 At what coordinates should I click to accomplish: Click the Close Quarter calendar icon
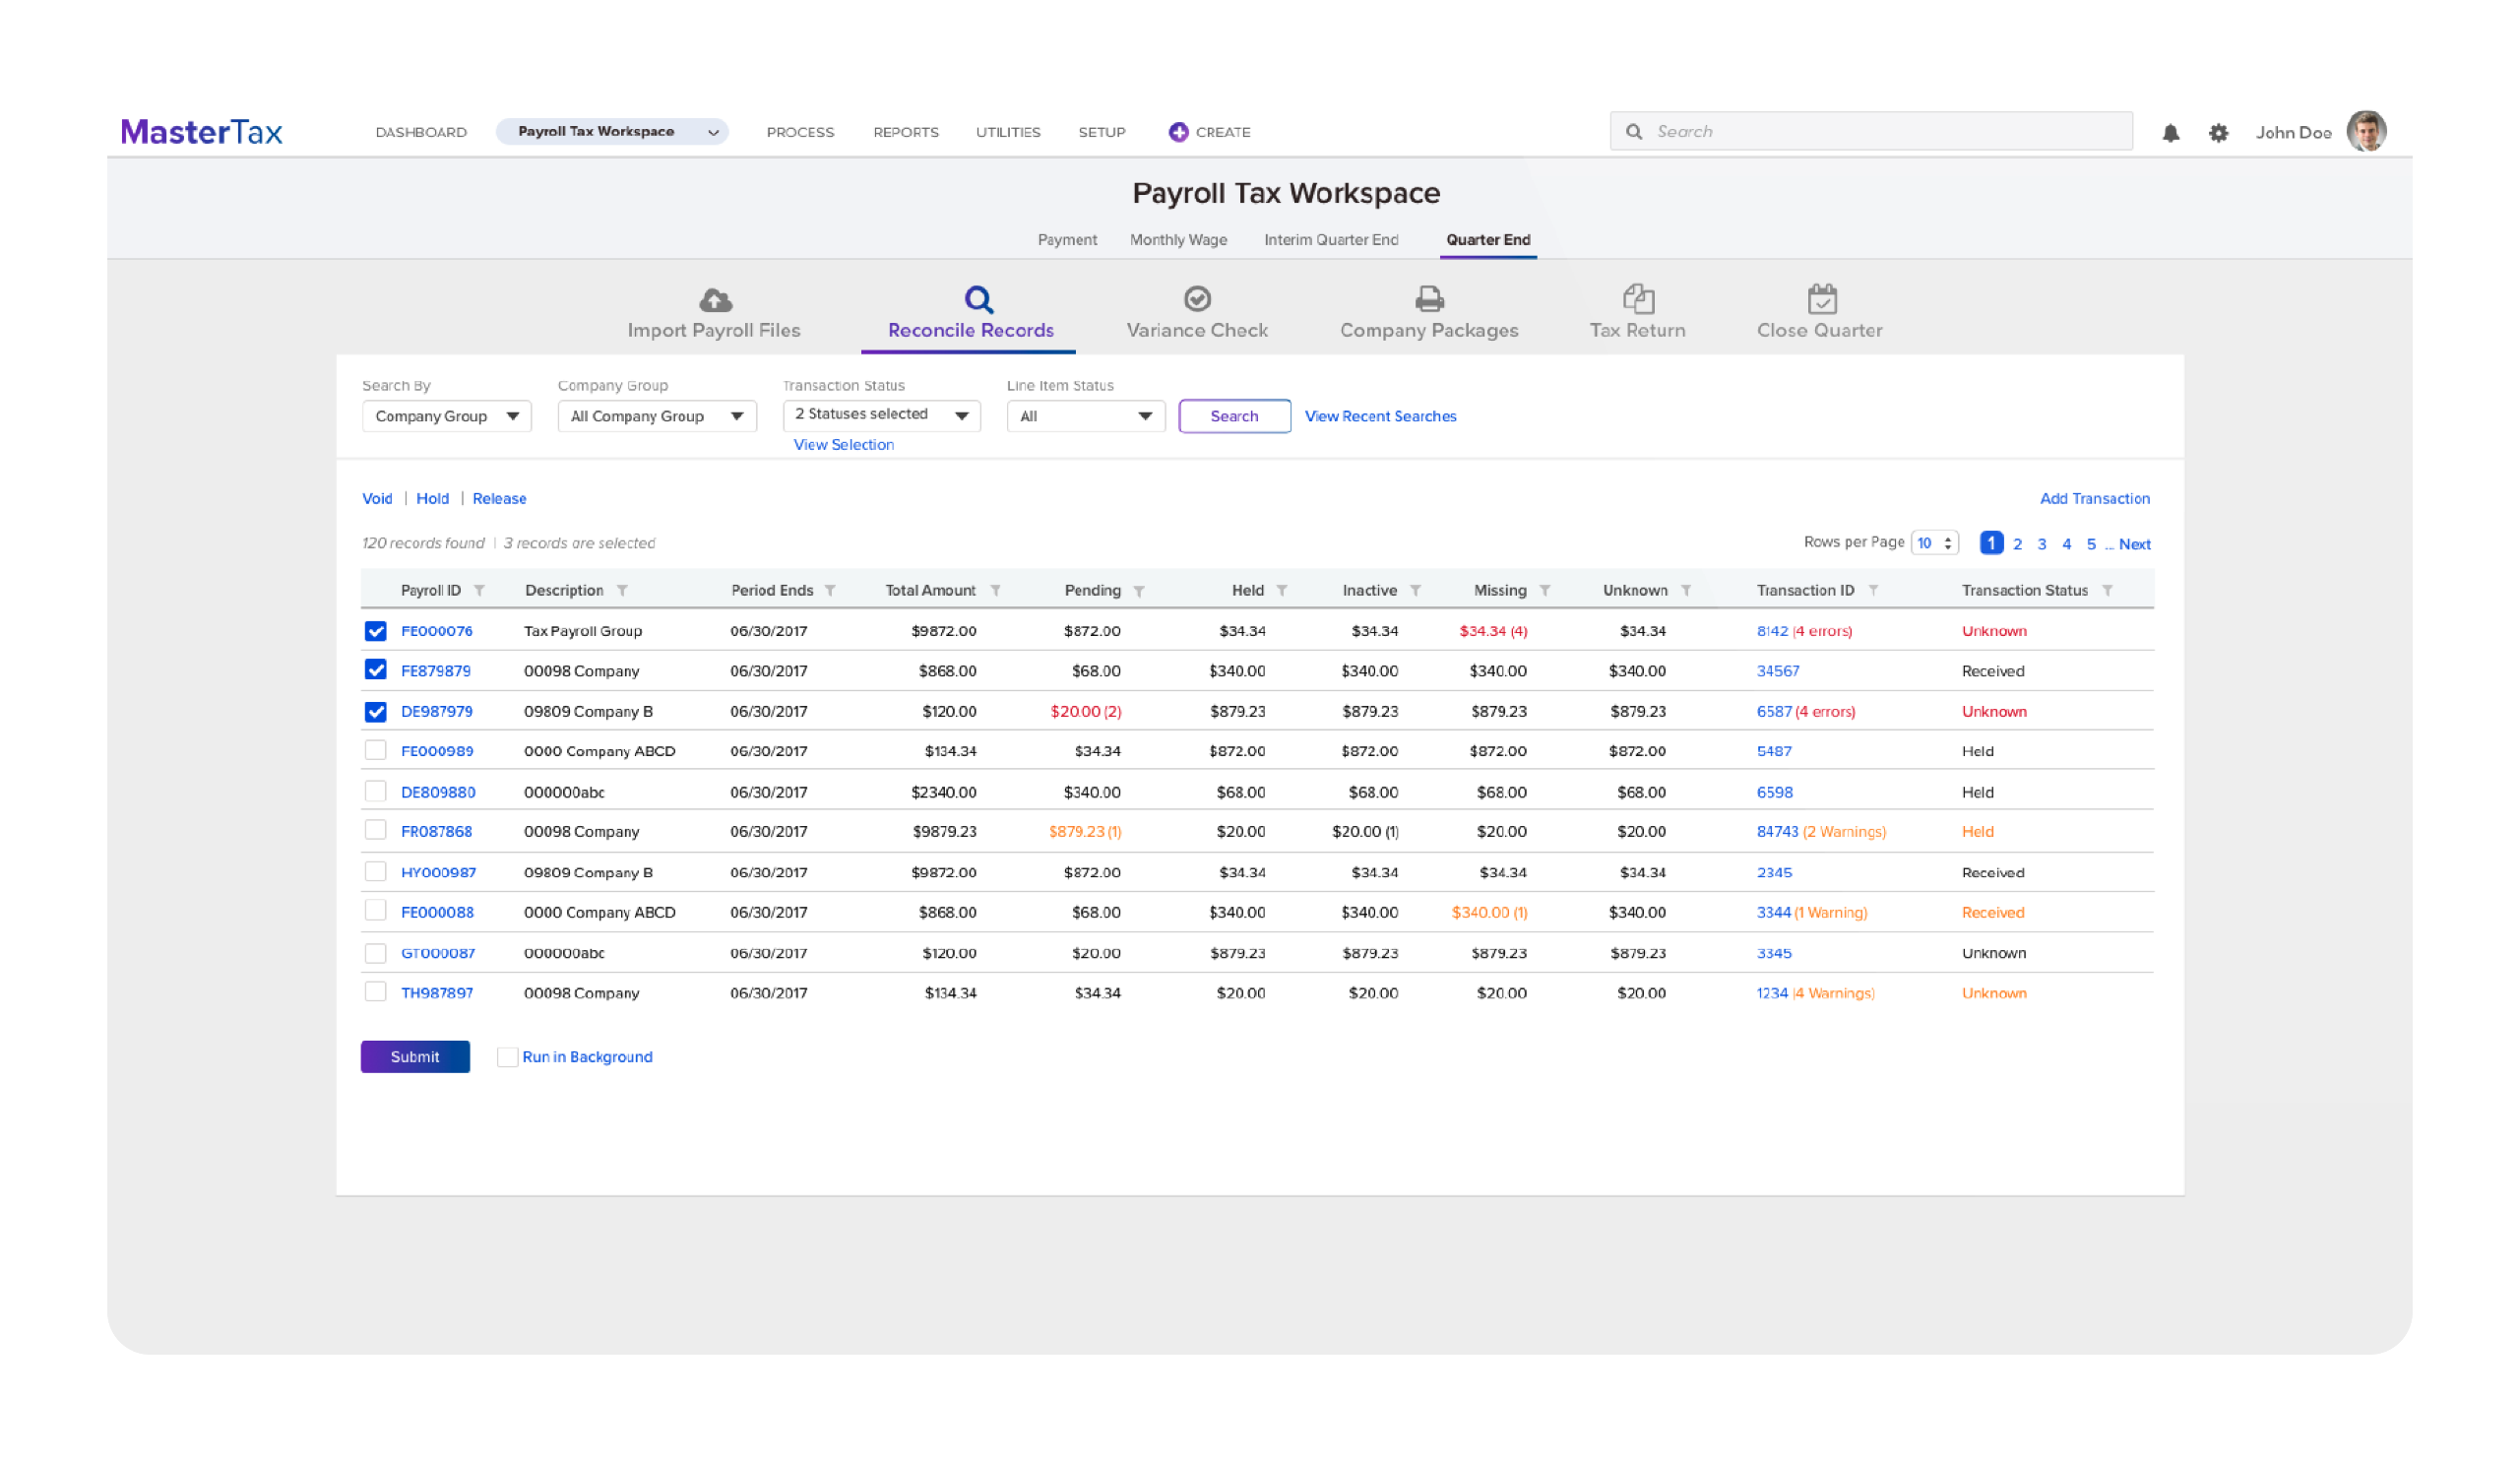pyautogui.click(x=1821, y=298)
